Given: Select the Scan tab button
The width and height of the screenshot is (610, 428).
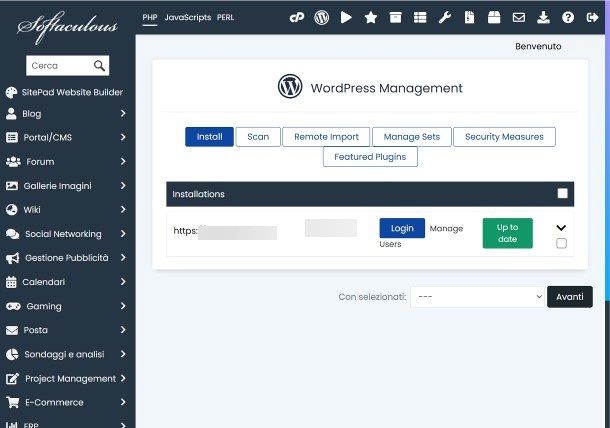Looking at the screenshot, I should (258, 137).
